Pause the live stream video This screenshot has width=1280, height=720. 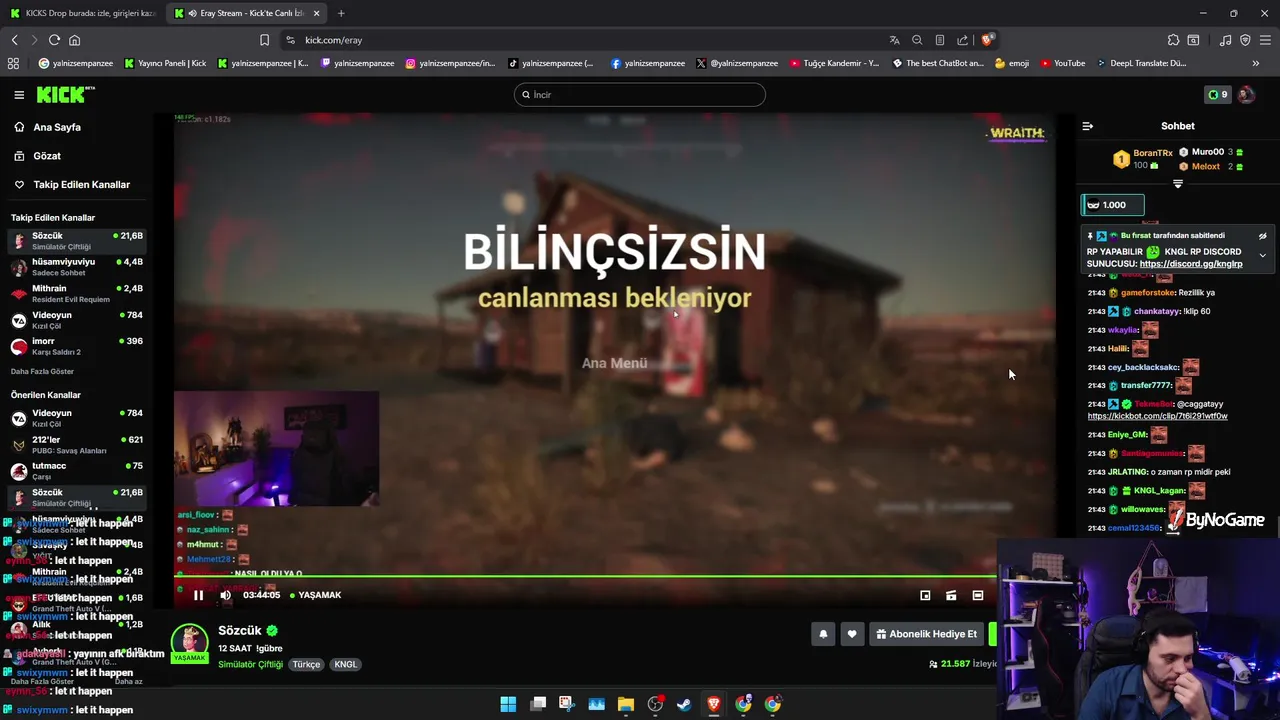(198, 595)
